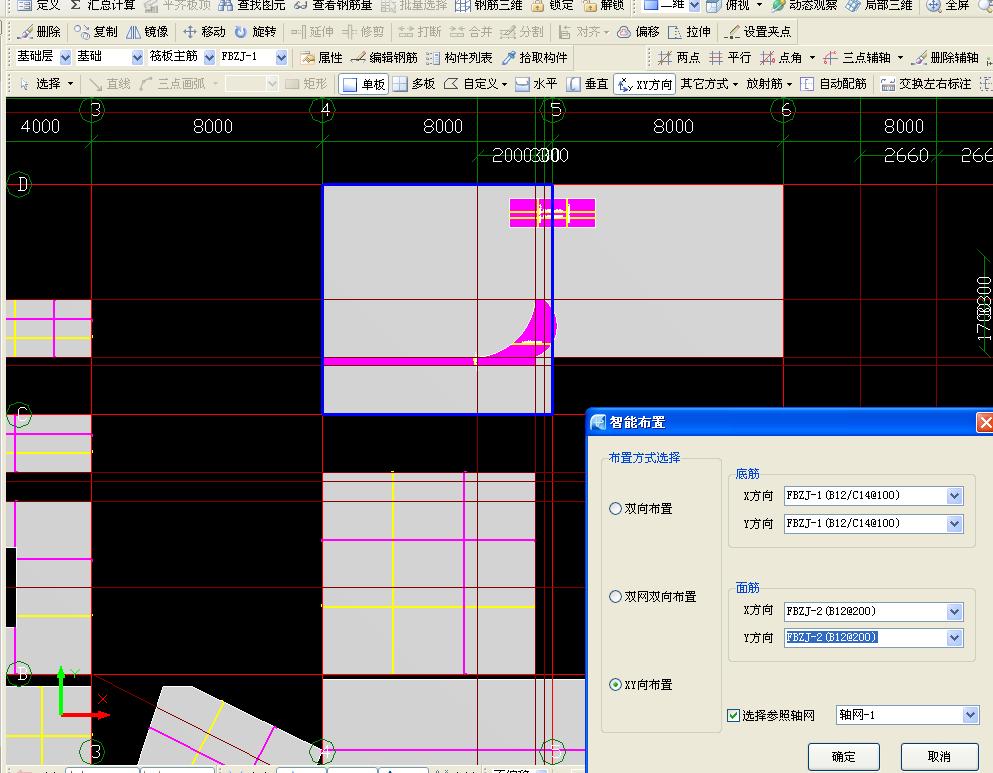The image size is (993, 773).
Task: Expand 底筋 Y方向 rebar dropdown
Action: click(x=955, y=524)
